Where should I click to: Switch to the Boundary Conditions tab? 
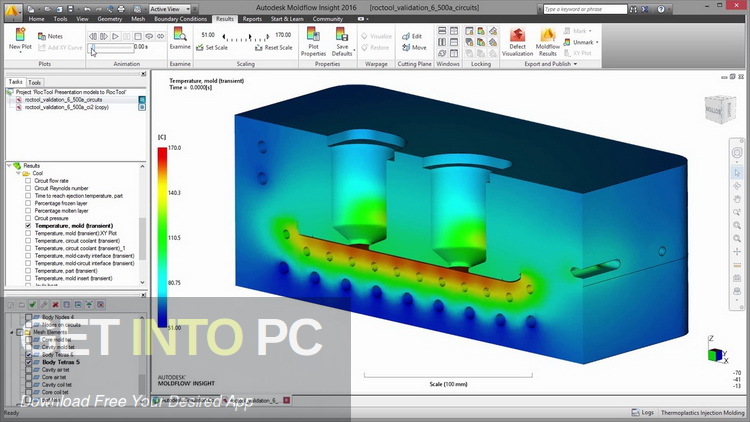pos(180,19)
